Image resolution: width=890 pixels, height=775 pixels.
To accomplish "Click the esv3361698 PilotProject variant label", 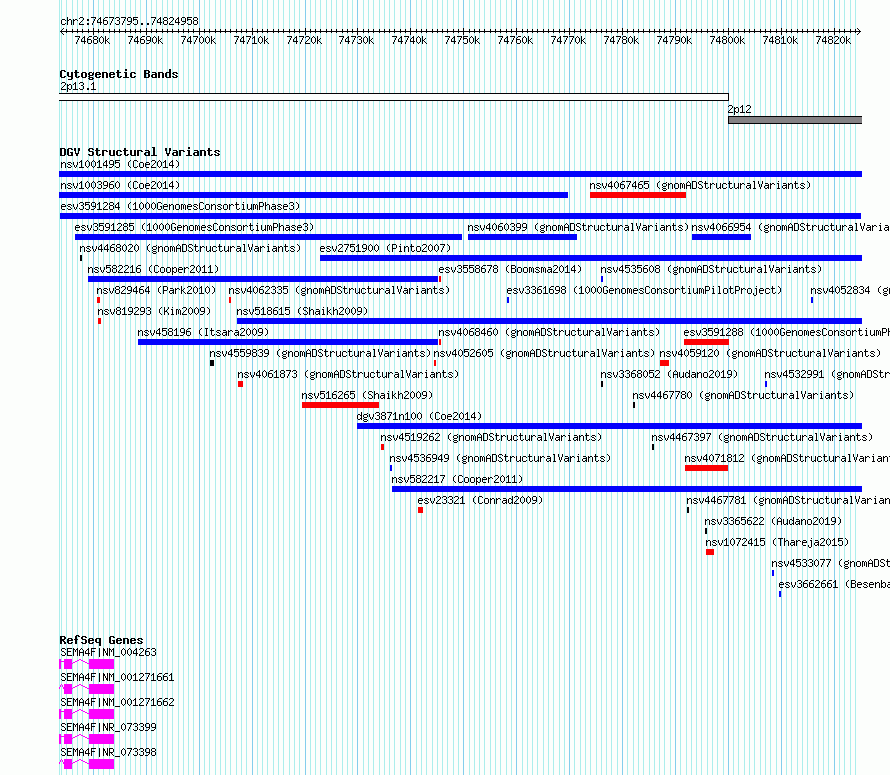I will pos(644,291).
